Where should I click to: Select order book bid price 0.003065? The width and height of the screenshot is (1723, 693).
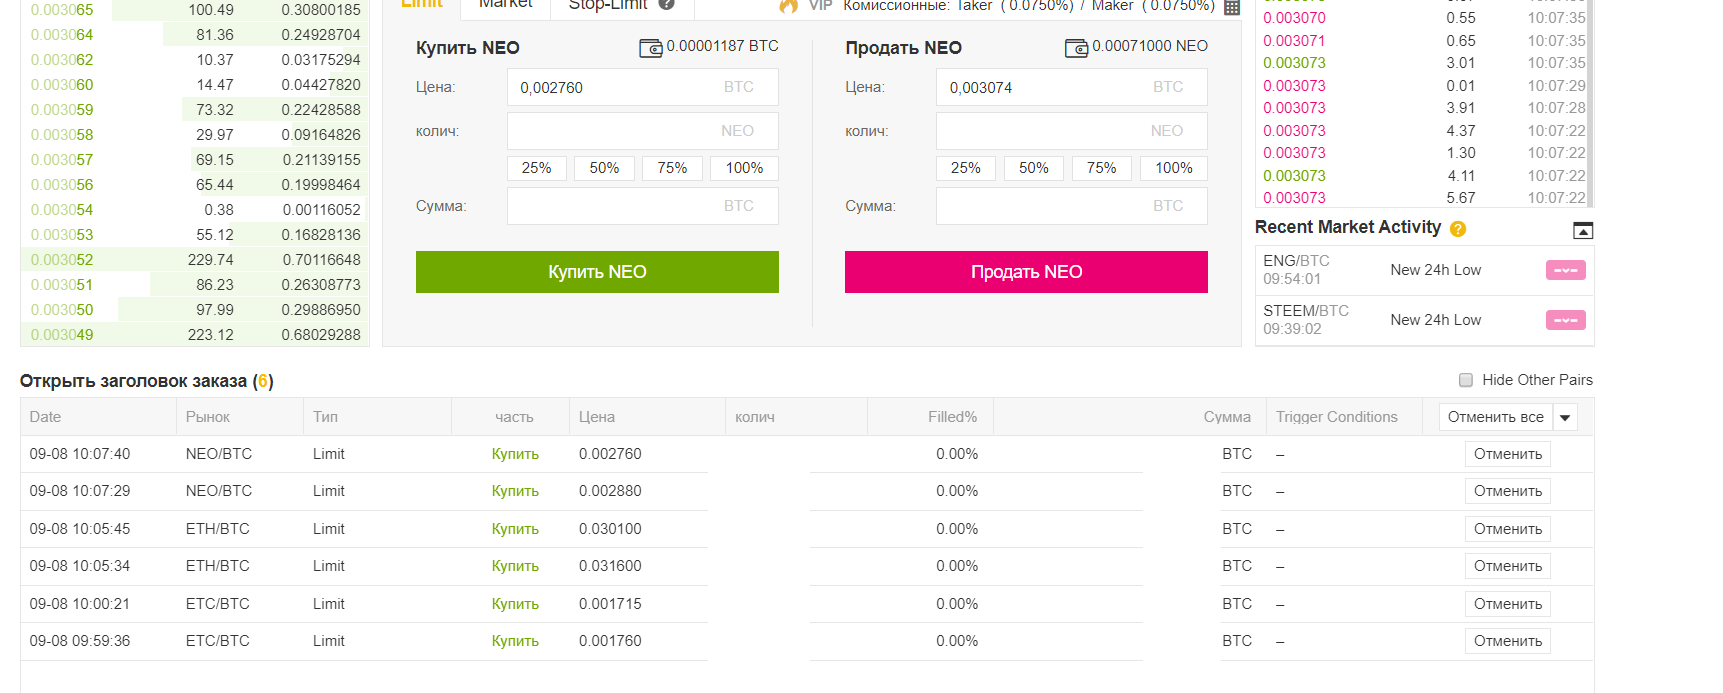(62, 10)
